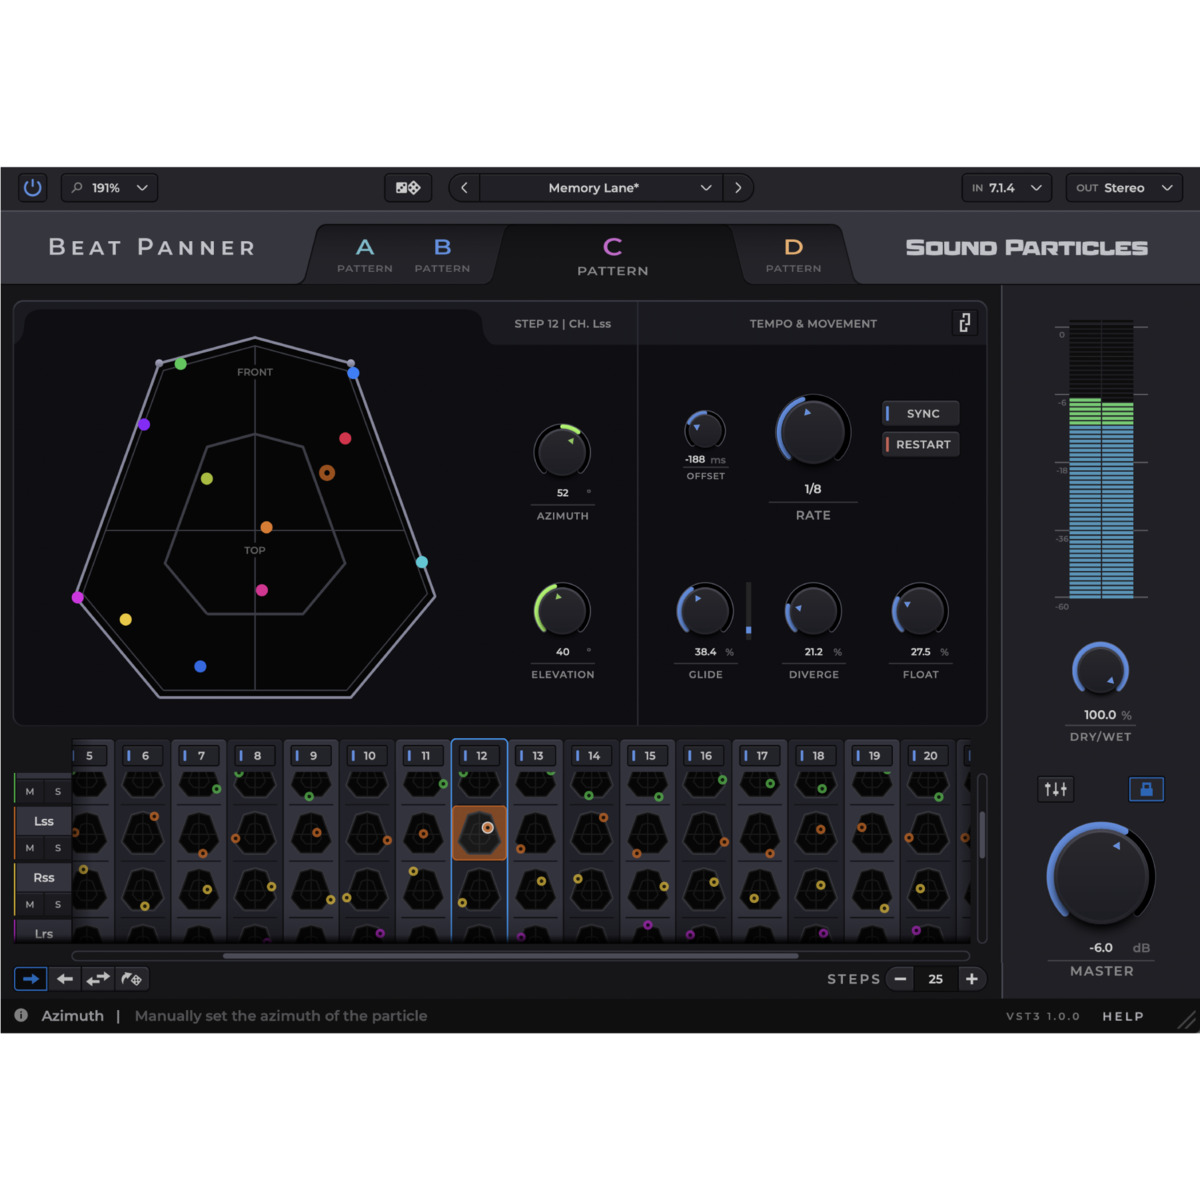Select the Lss channel label

[x=44, y=821]
